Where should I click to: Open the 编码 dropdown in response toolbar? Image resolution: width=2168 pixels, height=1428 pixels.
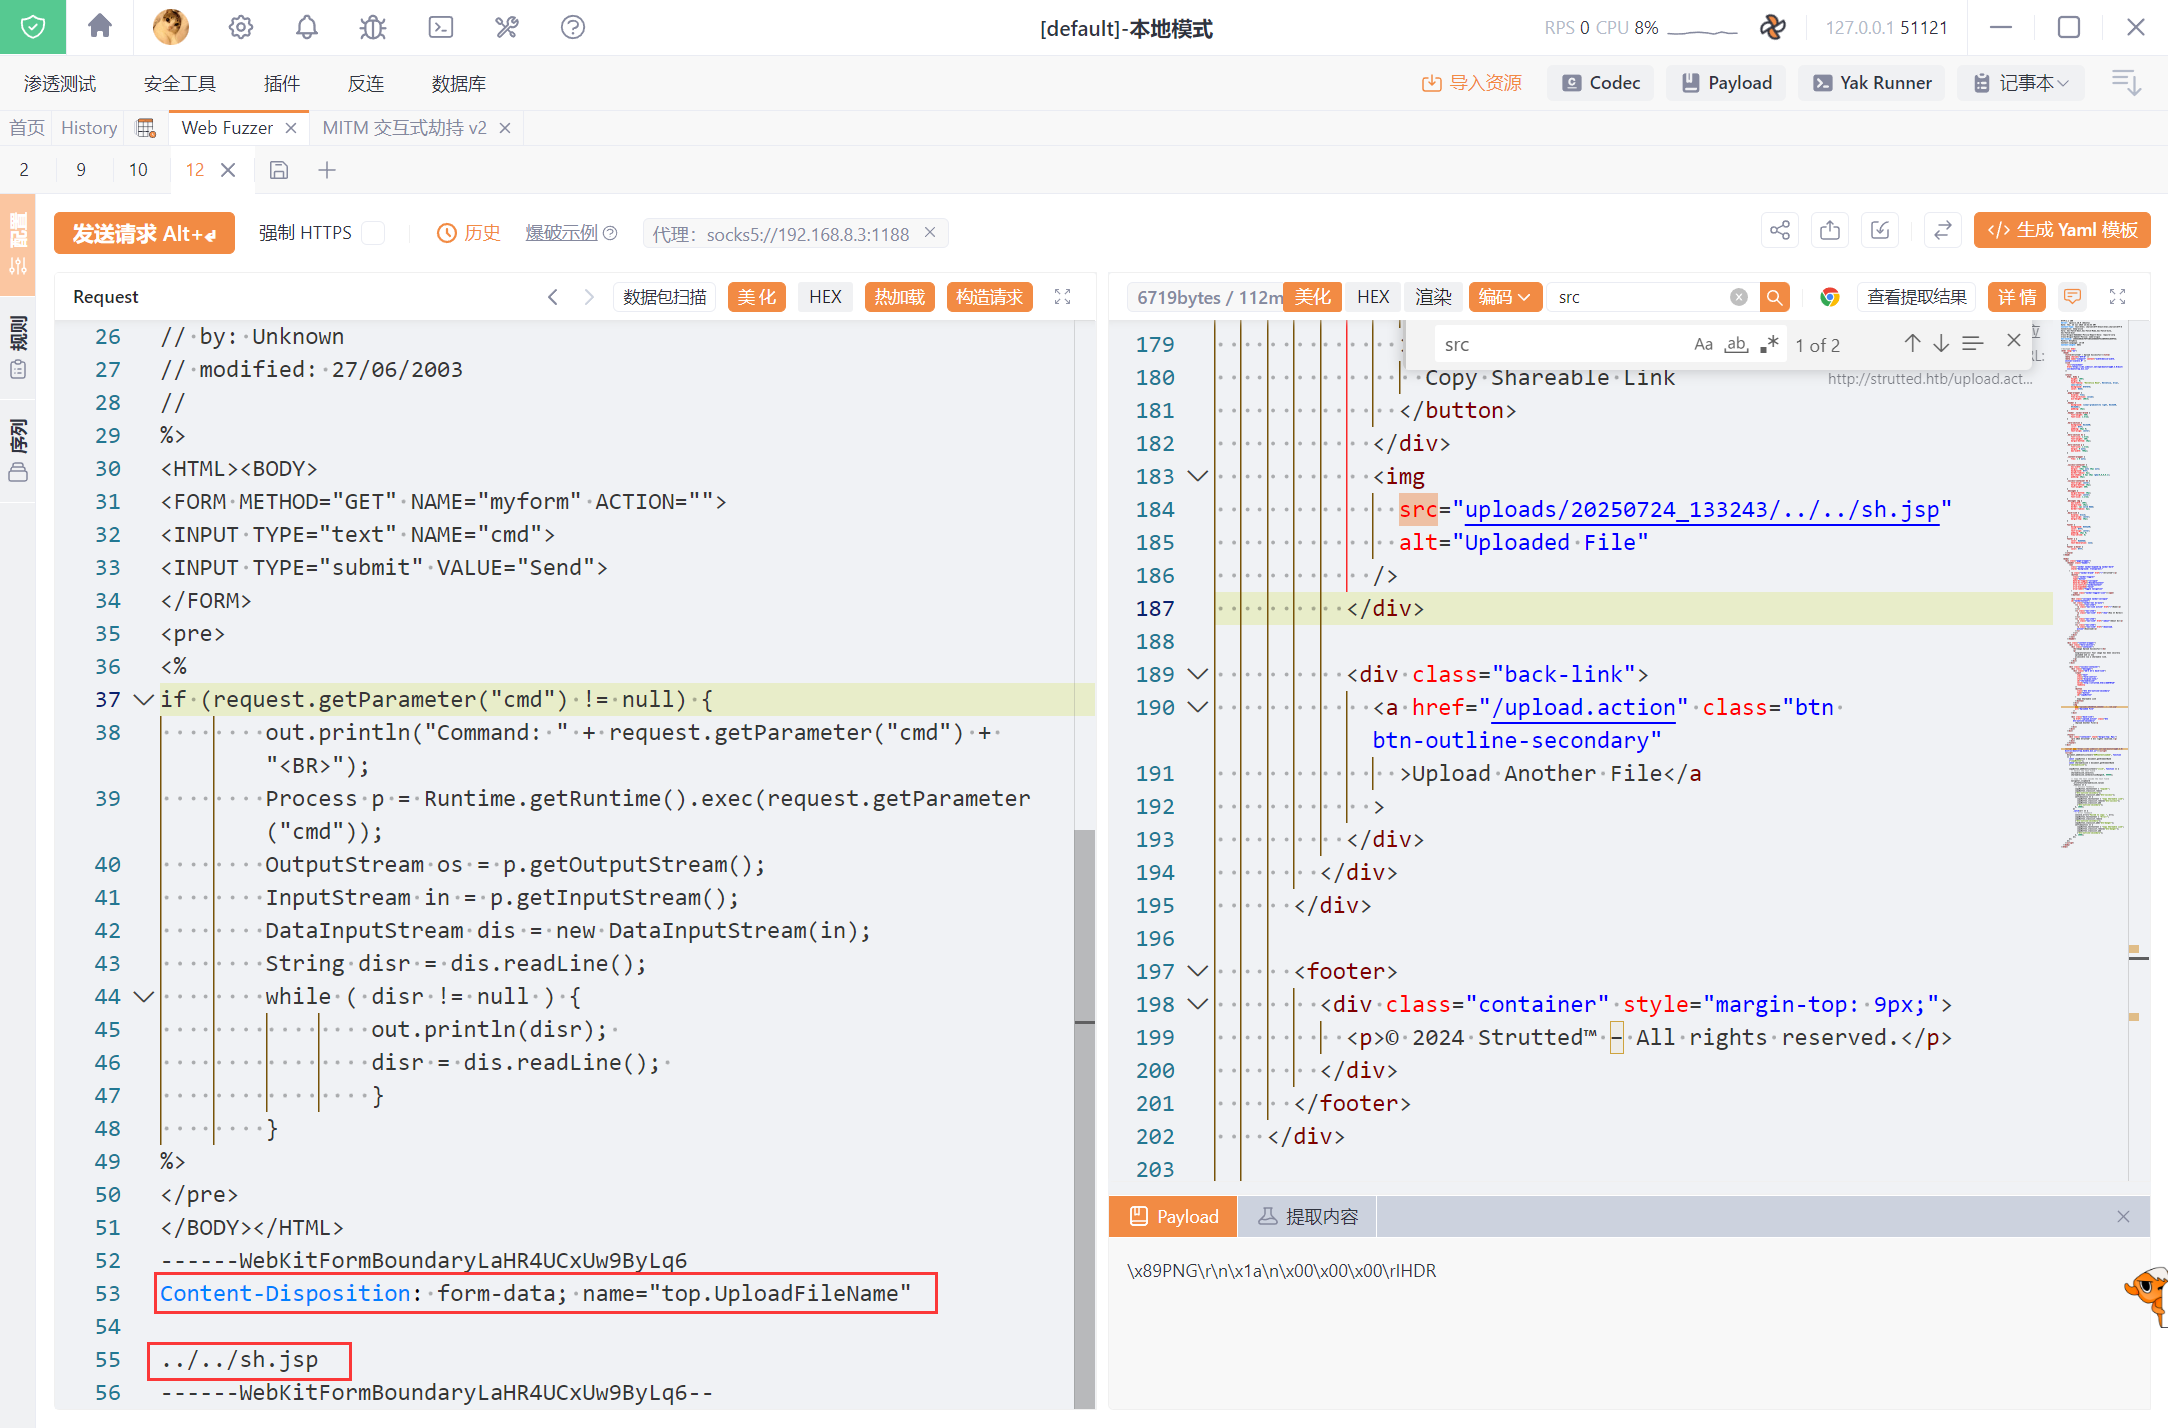point(1504,297)
